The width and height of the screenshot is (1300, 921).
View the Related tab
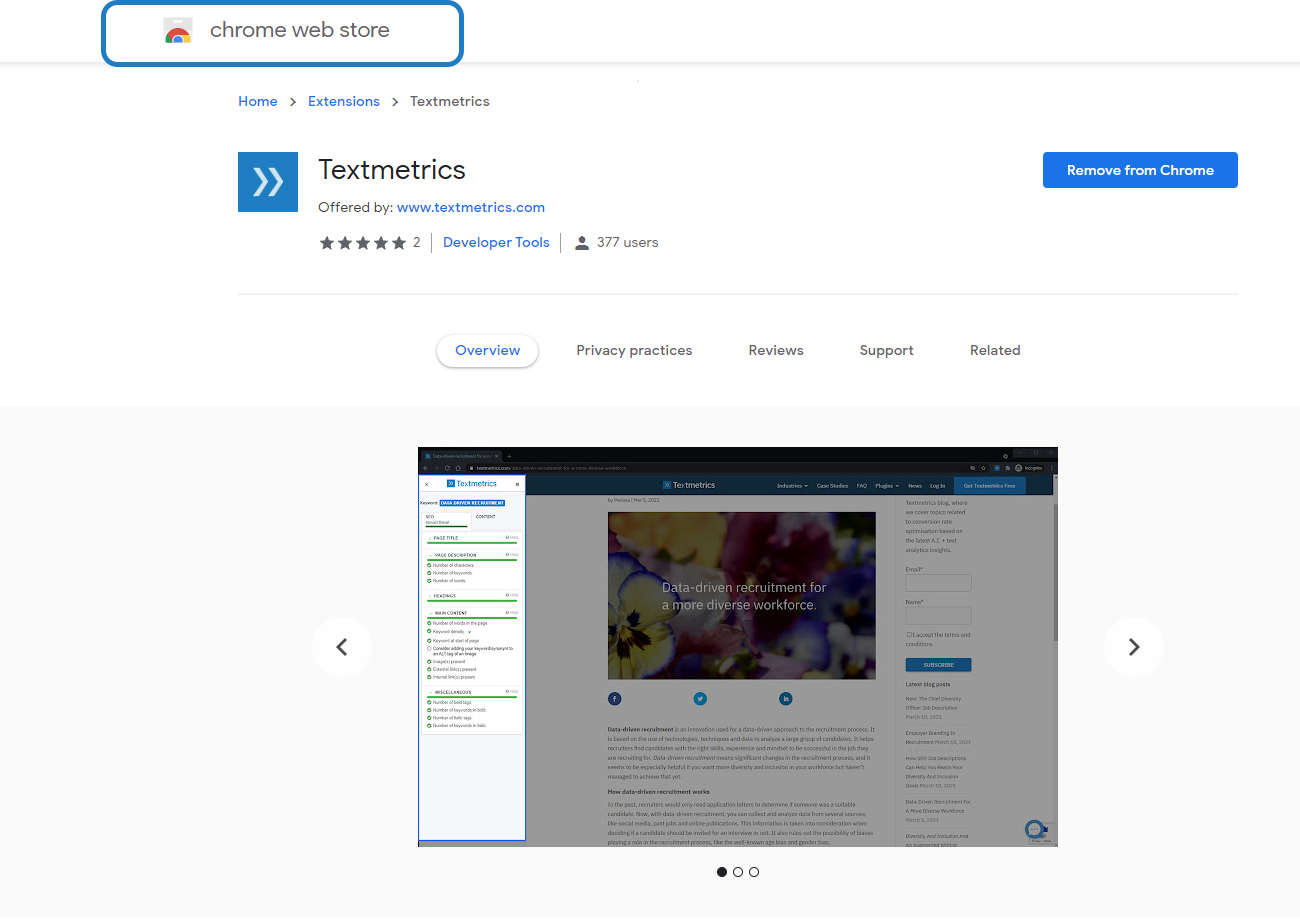pyautogui.click(x=995, y=351)
